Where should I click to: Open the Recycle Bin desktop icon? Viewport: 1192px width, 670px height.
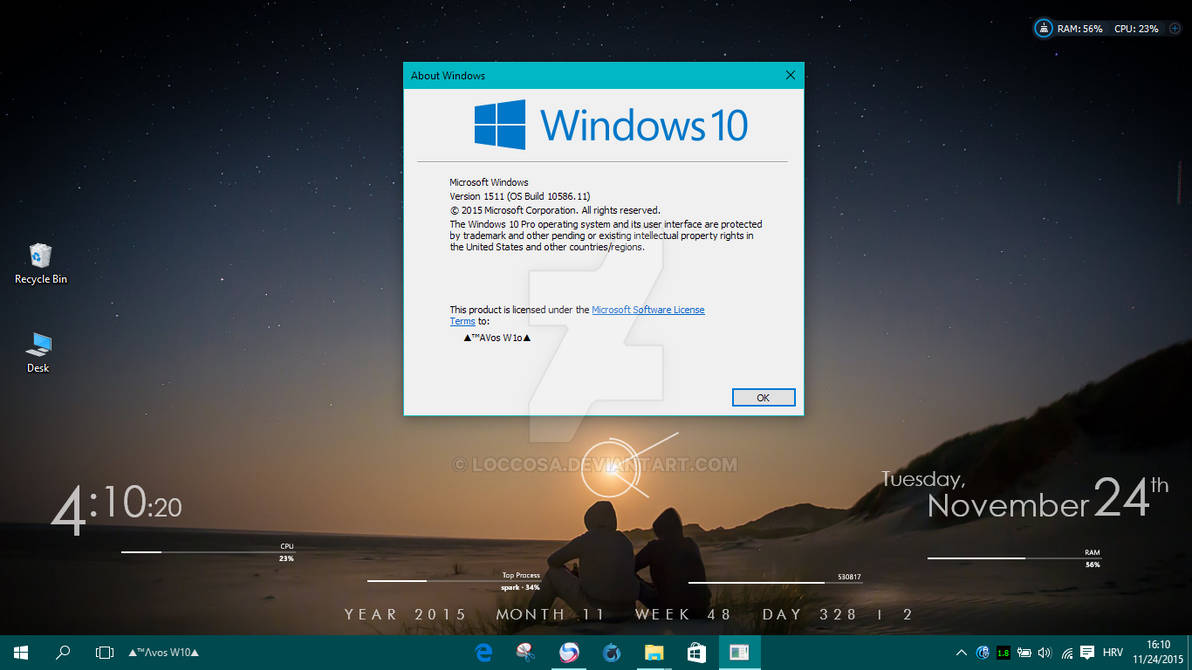[x=40, y=263]
